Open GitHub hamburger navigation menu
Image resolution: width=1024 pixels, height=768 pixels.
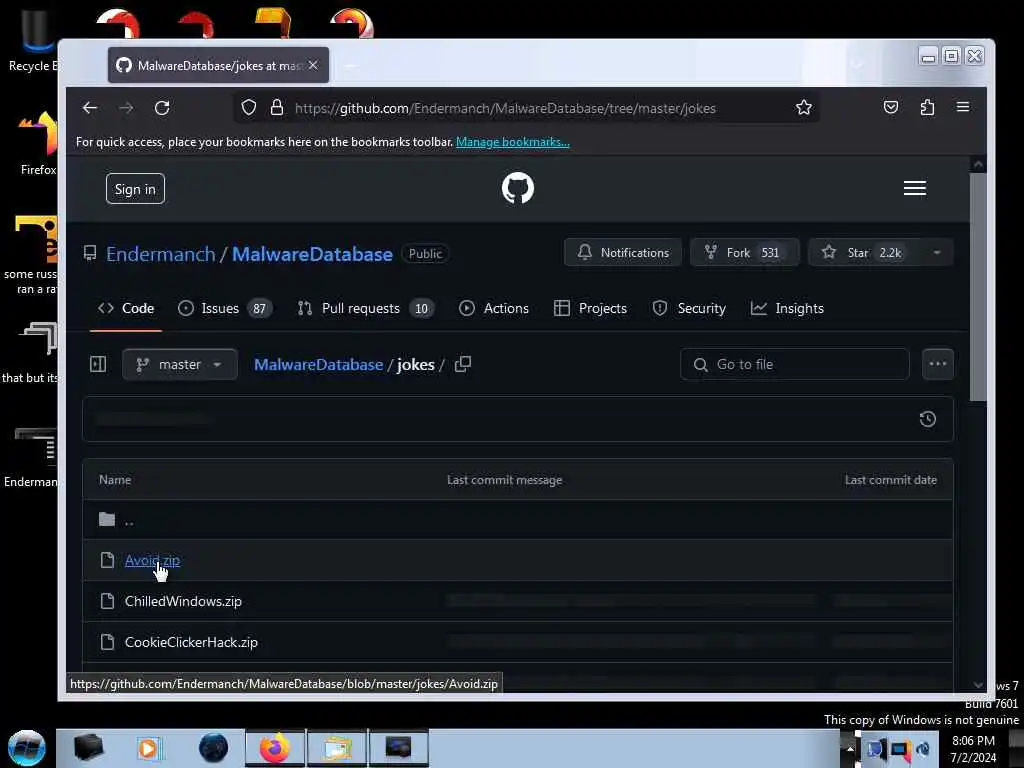pos(914,188)
